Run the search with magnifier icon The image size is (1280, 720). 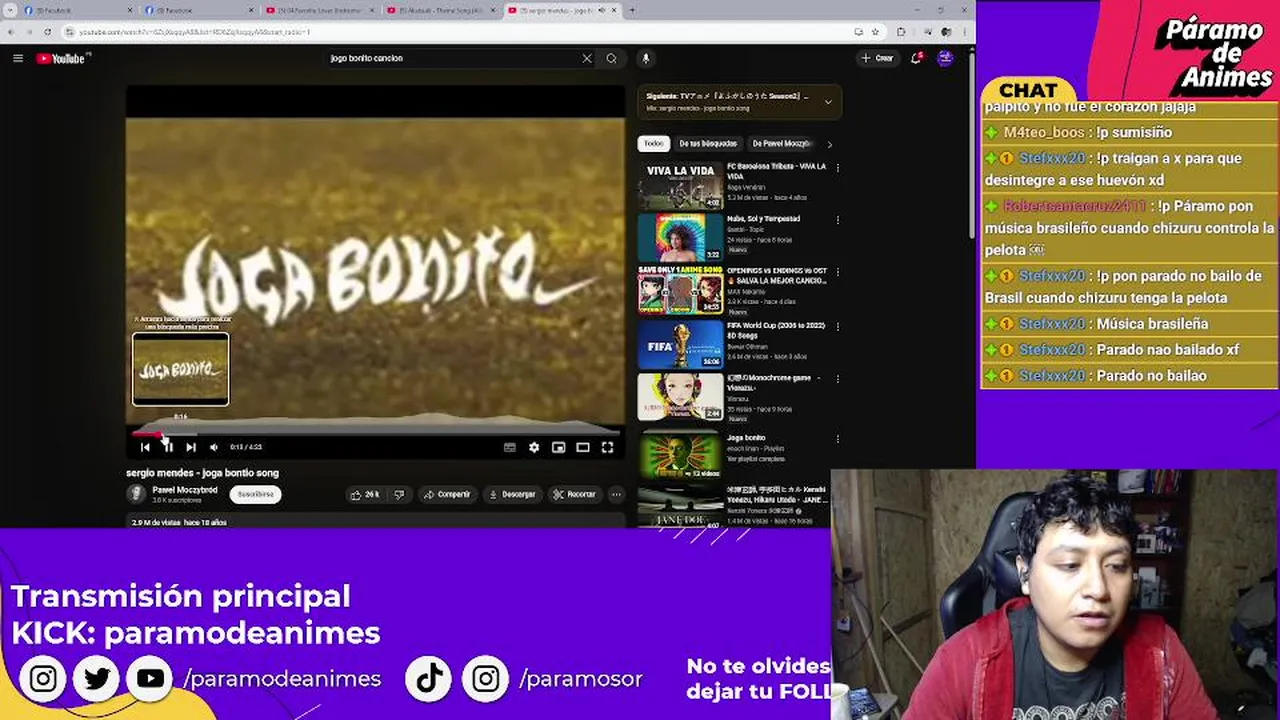(x=612, y=58)
